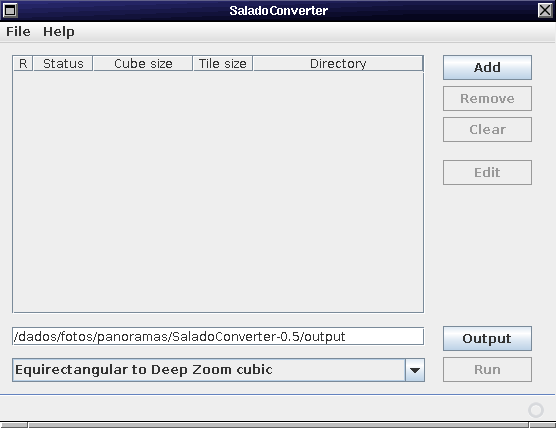This screenshot has width=556, height=428.
Task: Click the Directory column header
Action: coord(338,63)
